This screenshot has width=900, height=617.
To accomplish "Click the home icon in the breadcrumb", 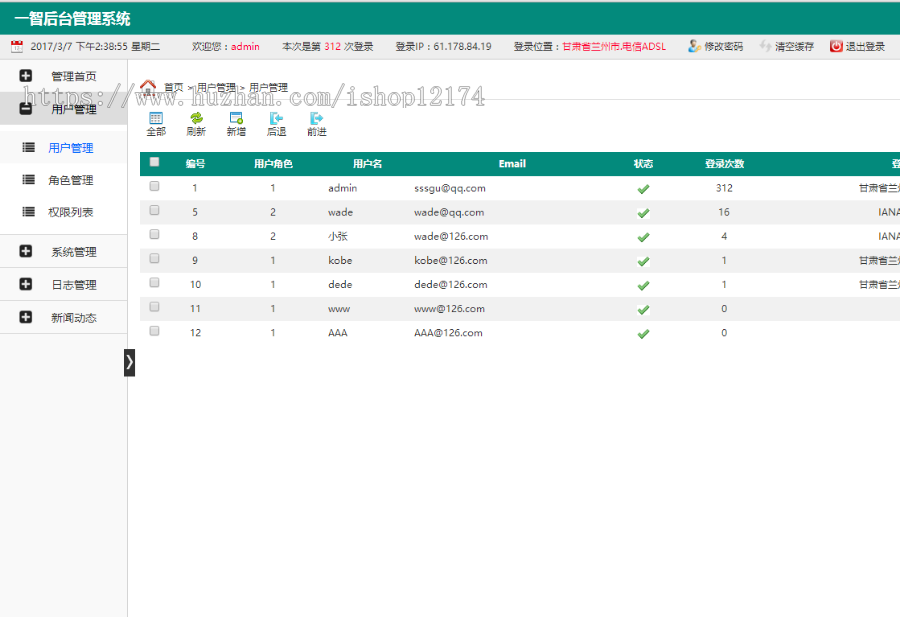I will [146, 86].
